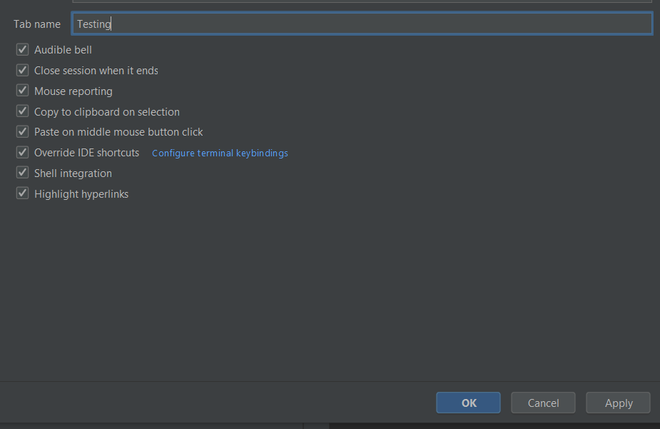Image resolution: width=660 pixels, height=429 pixels.
Task: Toggle the Override IDE shortcuts checkbox
Action: click(23, 153)
